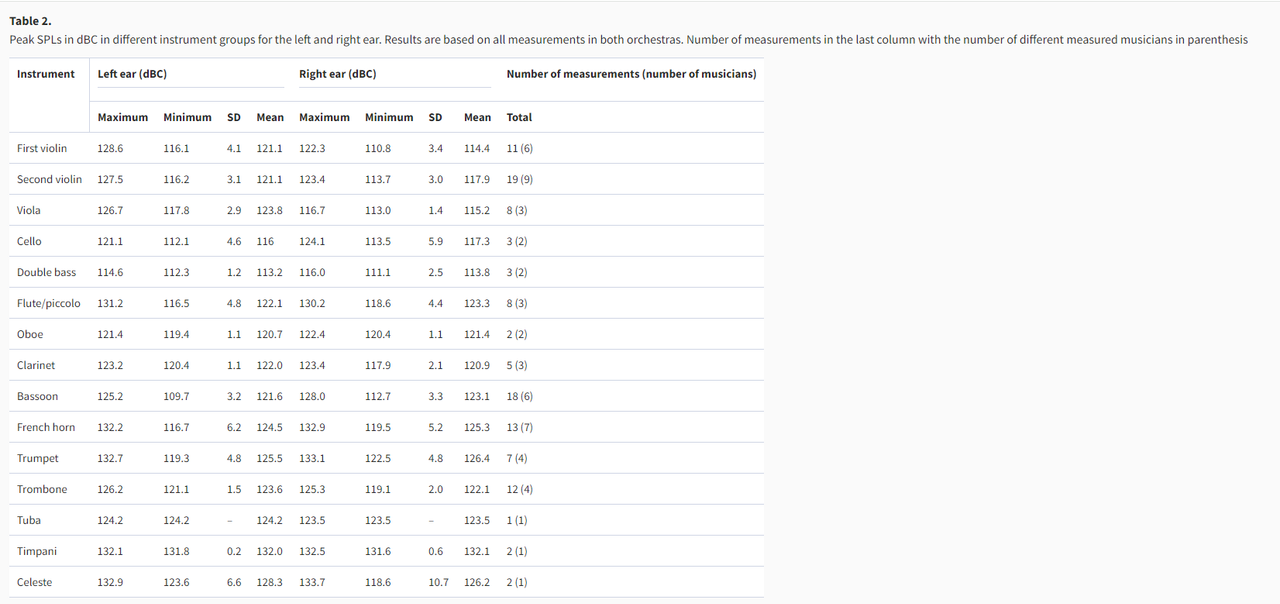Click French horn right ear maximum 132.9
Viewport: 1280px width, 604px height.
(312, 427)
